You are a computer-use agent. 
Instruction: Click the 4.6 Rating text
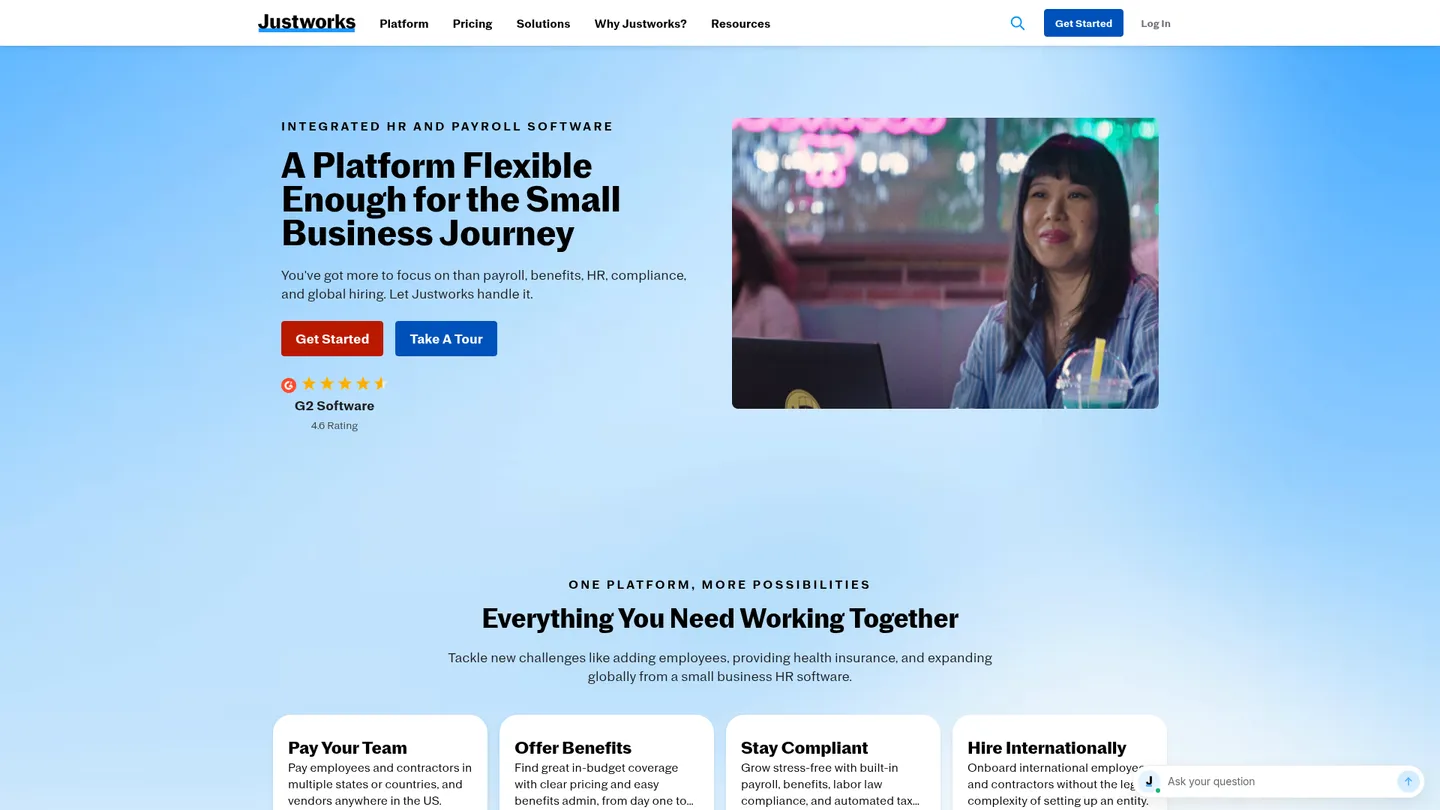coord(334,426)
